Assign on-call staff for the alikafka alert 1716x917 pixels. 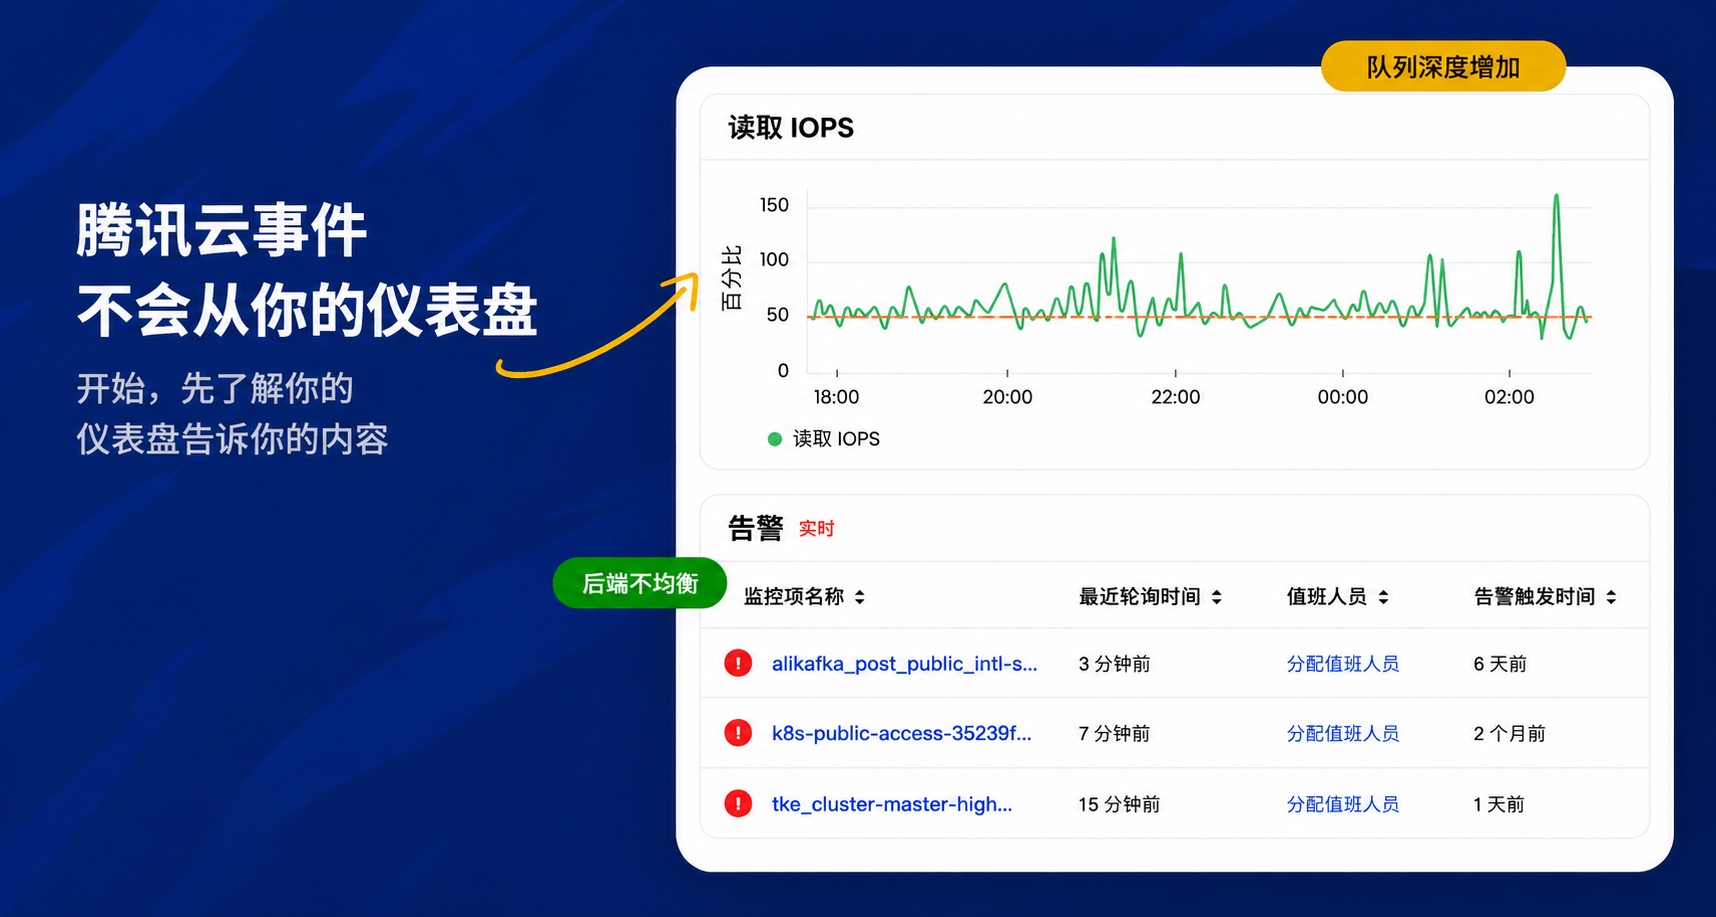click(x=1343, y=664)
